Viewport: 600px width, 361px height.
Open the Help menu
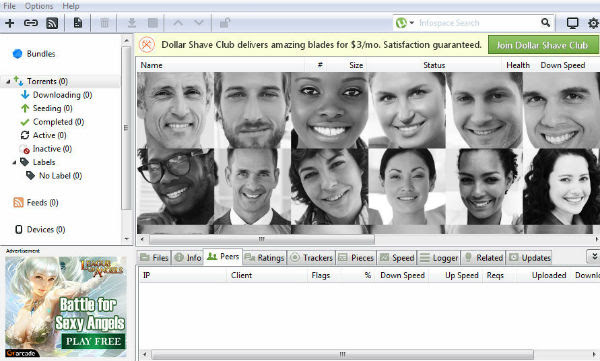tap(70, 6)
